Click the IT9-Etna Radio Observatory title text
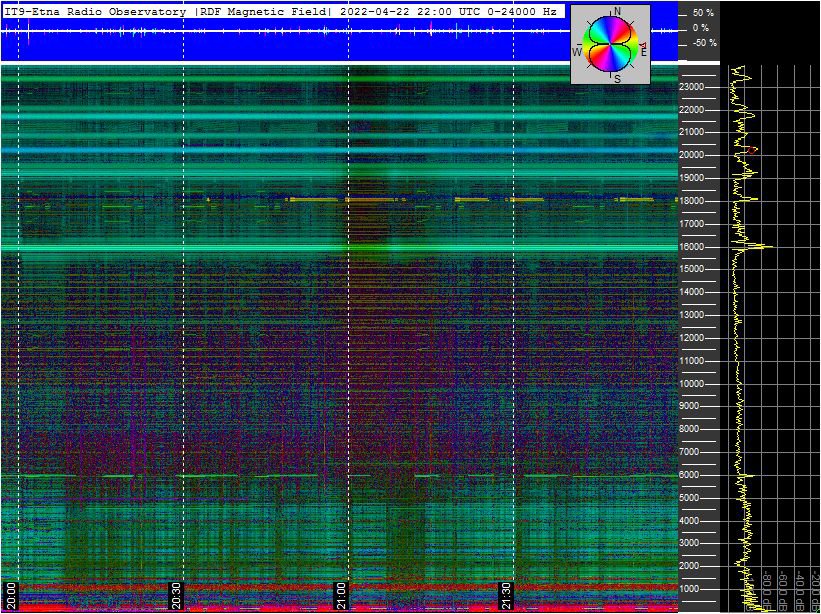 [94, 12]
